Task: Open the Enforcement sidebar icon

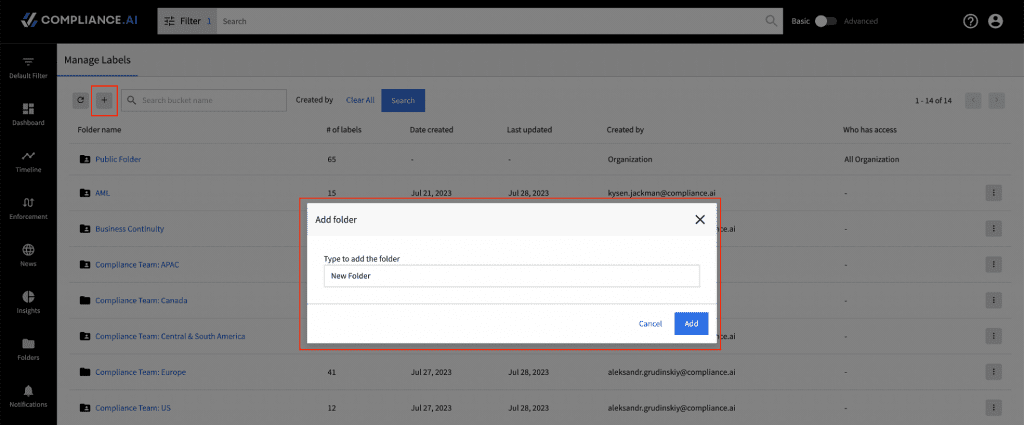Action: tap(28, 202)
